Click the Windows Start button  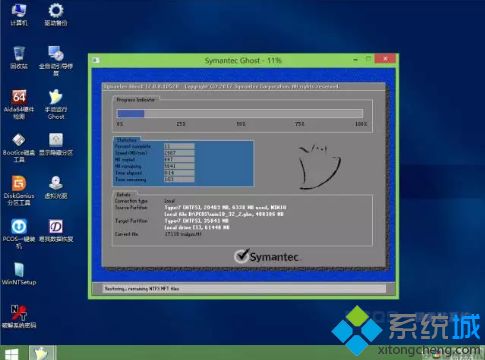tap(11, 354)
